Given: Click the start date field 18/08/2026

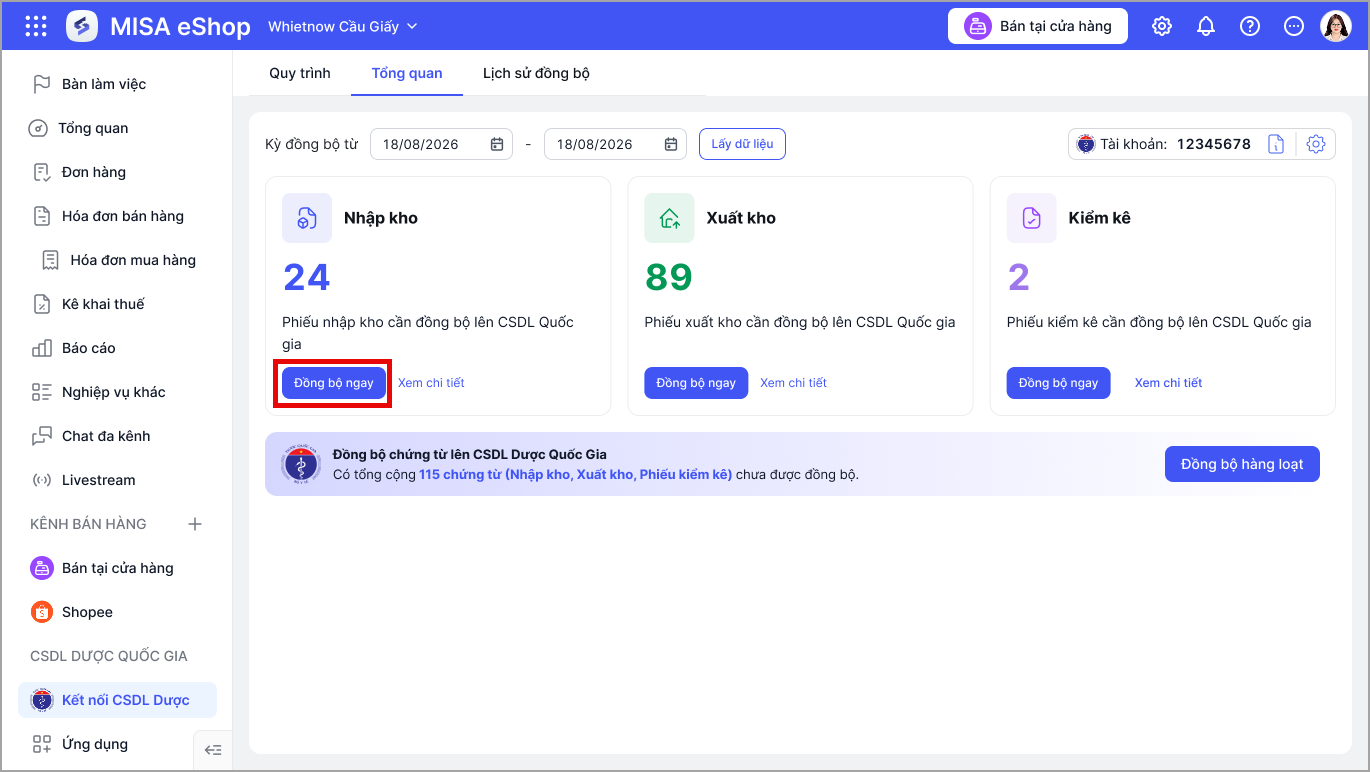Looking at the screenshot, I should [x=441, y=144].
